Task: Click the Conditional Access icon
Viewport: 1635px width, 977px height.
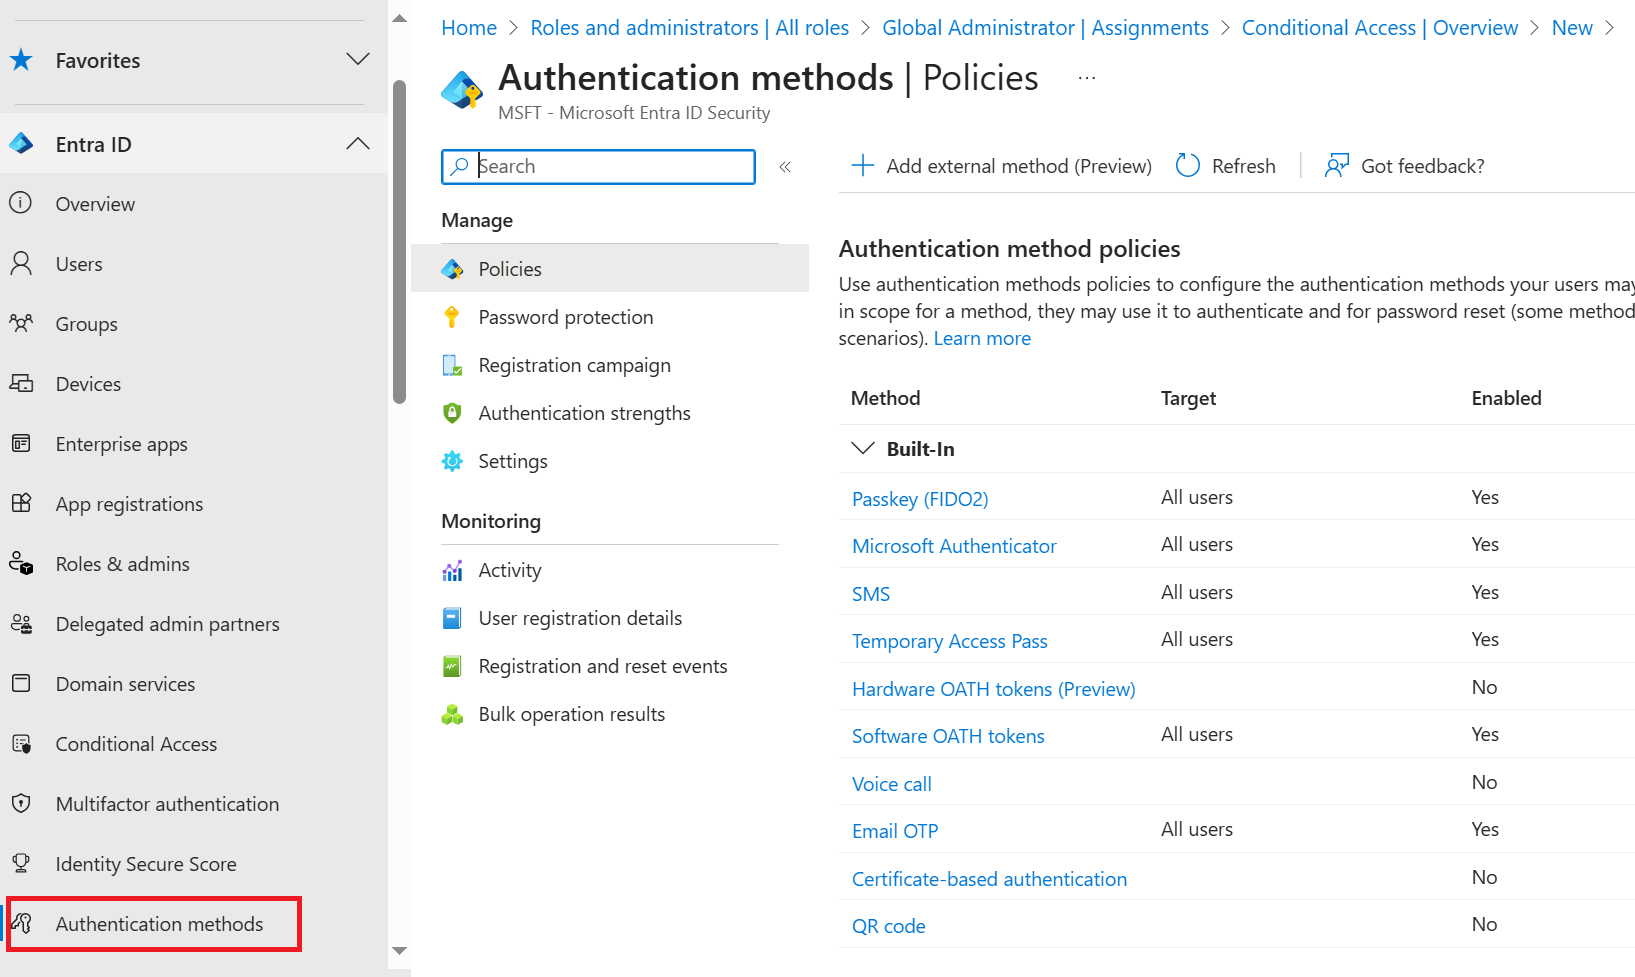Action: (x=21, y=743)
